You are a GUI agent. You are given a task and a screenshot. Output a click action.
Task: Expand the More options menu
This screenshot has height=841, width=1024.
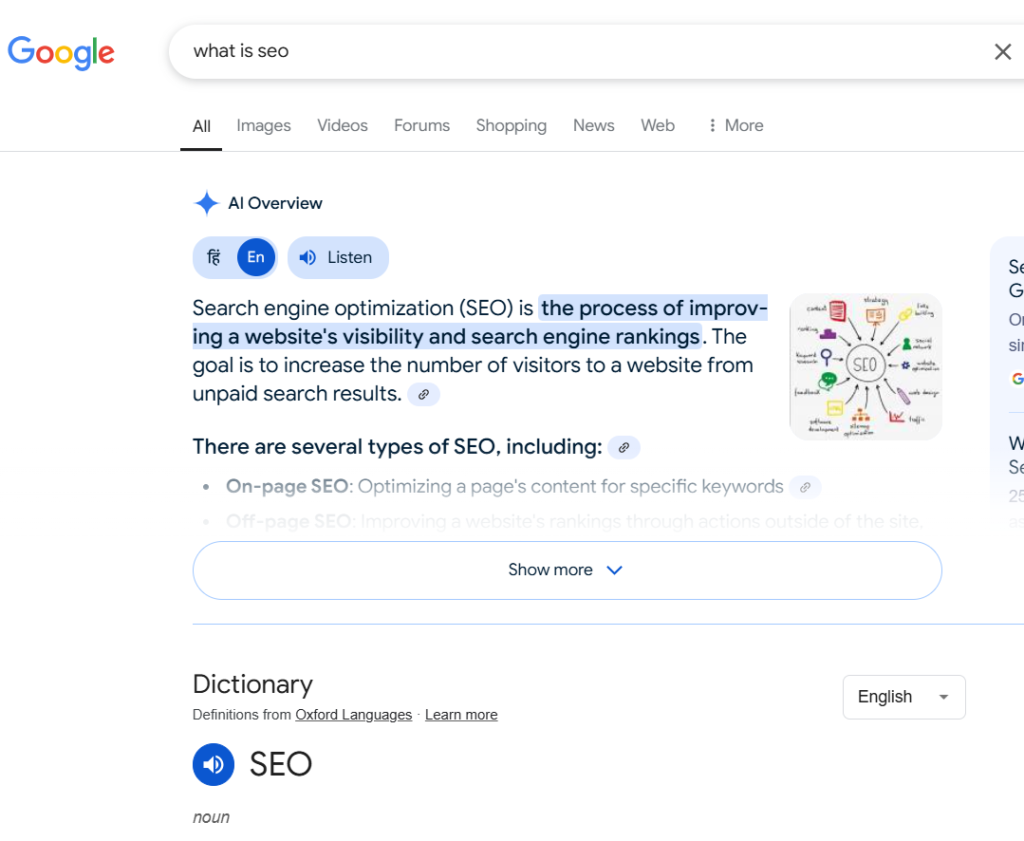(x=735, y=125)
